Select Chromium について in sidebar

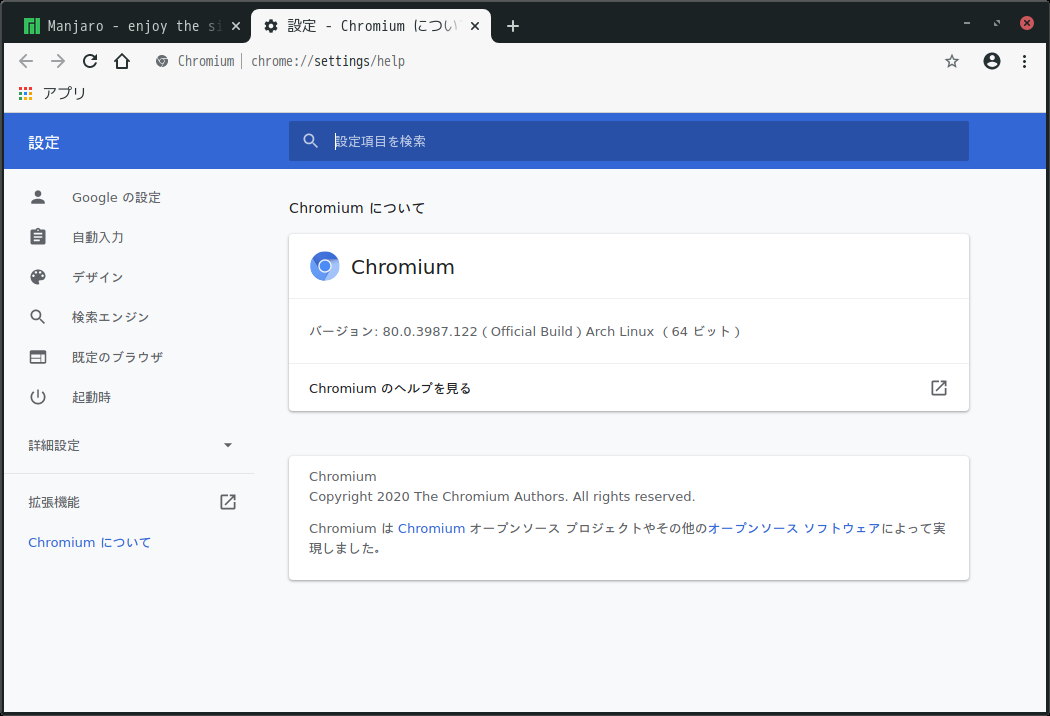pos(90,543)
